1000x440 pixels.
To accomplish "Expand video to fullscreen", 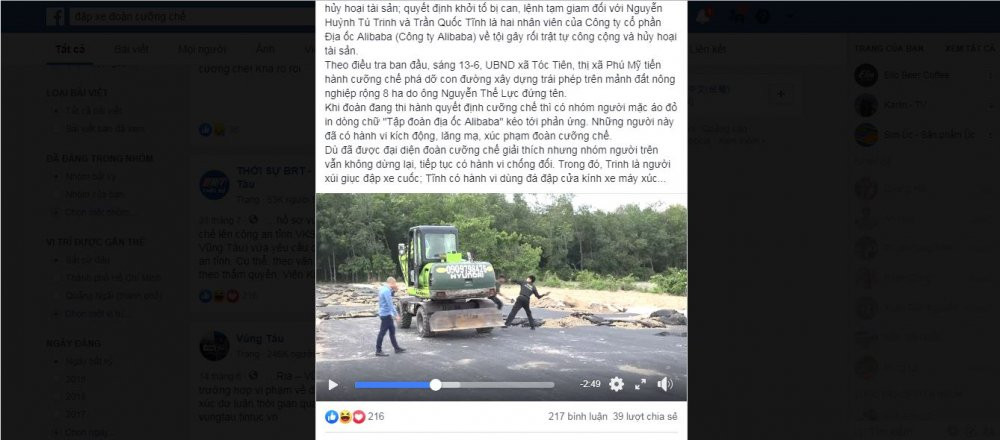I will click(640, 384).
